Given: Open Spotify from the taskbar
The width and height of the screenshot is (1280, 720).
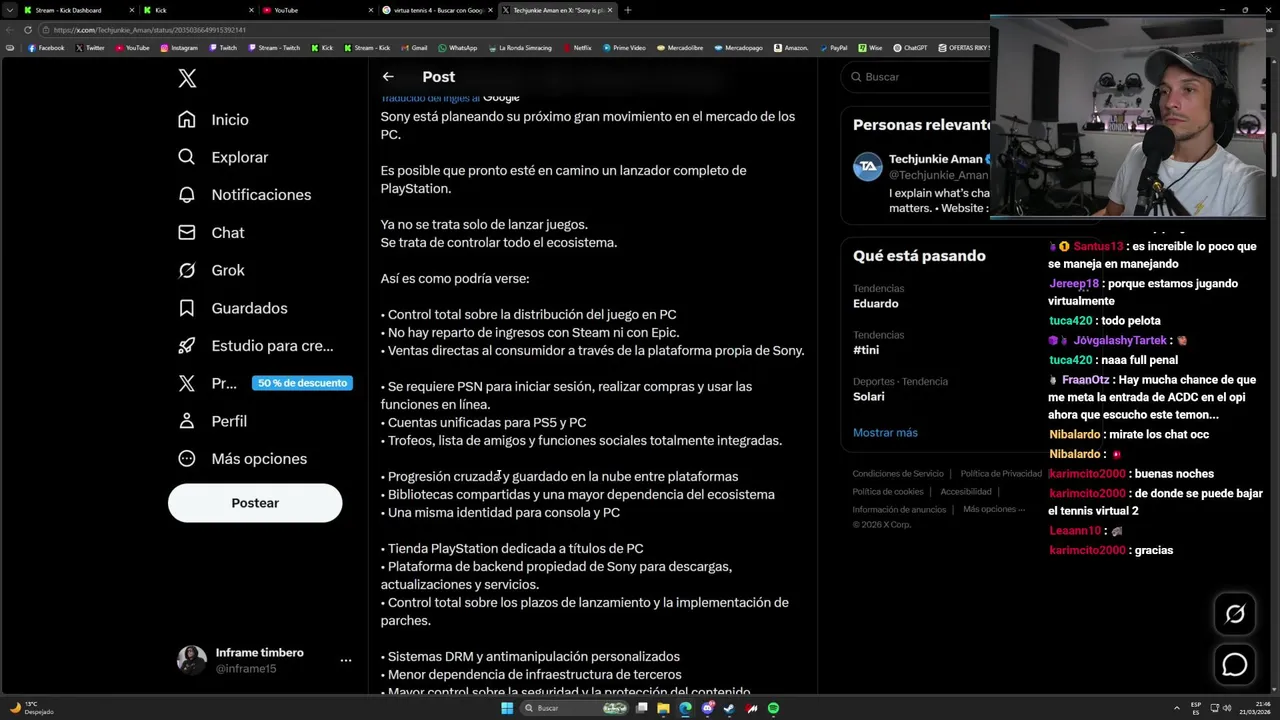Looking at the screenshot, I should tap(773, 708).
